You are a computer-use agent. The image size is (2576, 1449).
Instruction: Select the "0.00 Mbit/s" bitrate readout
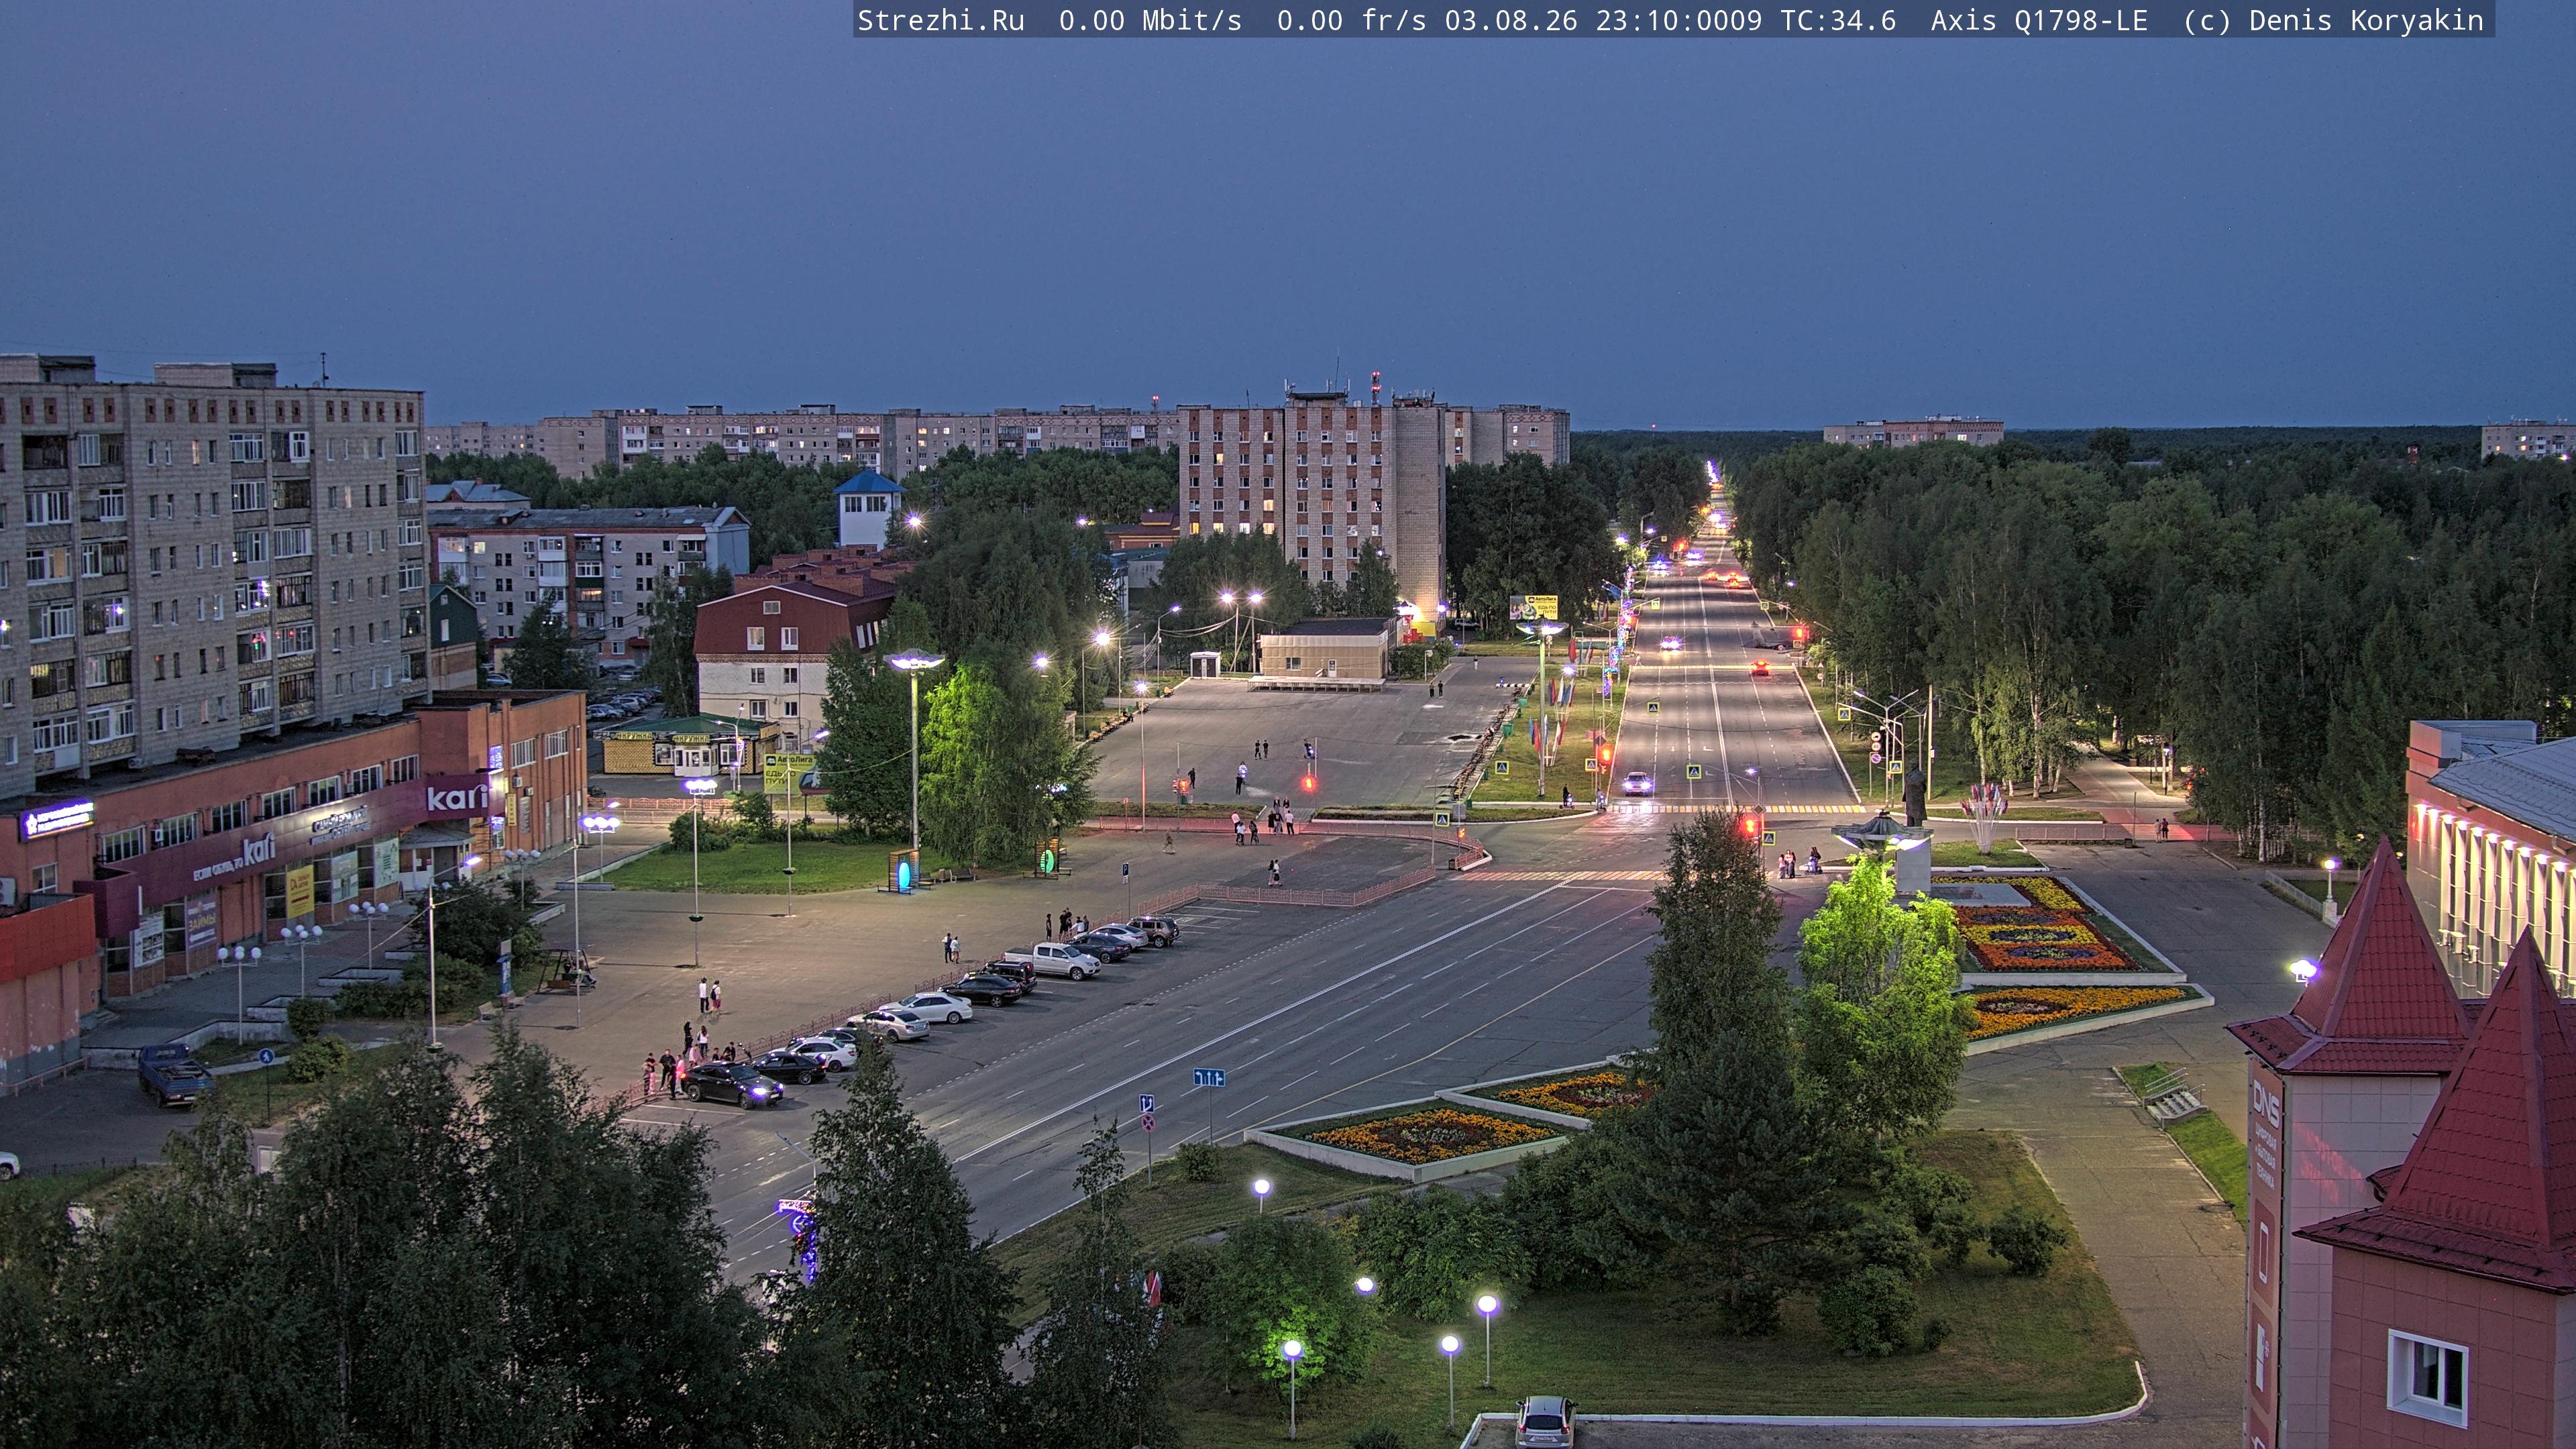pos(1150,21)
